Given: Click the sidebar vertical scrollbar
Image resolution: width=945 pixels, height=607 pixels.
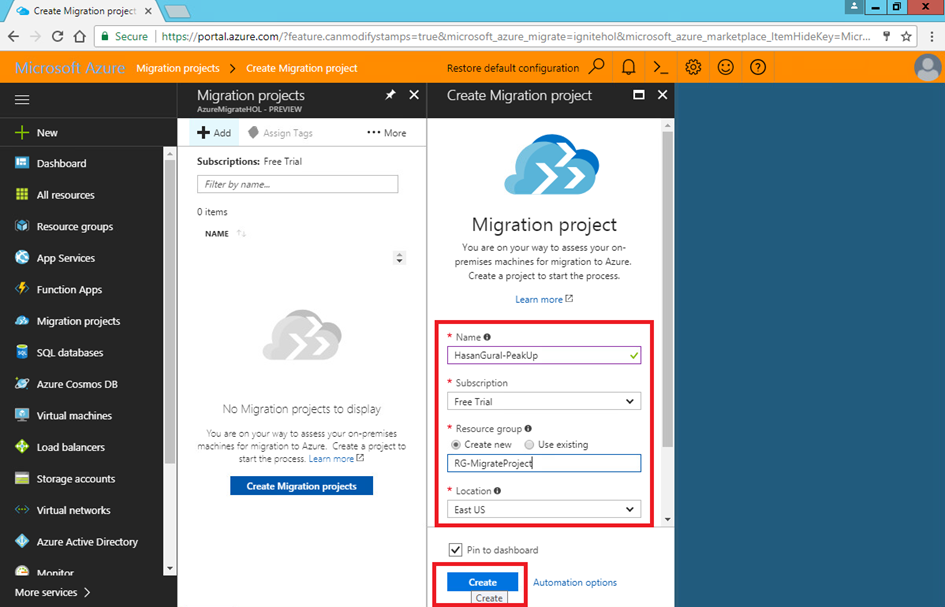Looking at the screenshot, I should (169, 312).
